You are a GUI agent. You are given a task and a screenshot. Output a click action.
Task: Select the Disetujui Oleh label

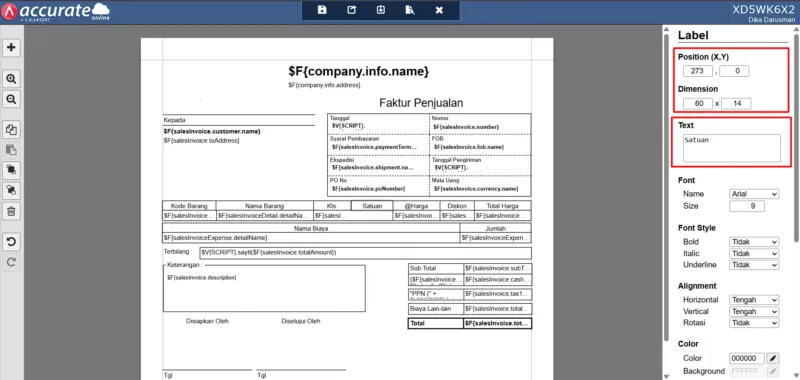click(301, 321)
